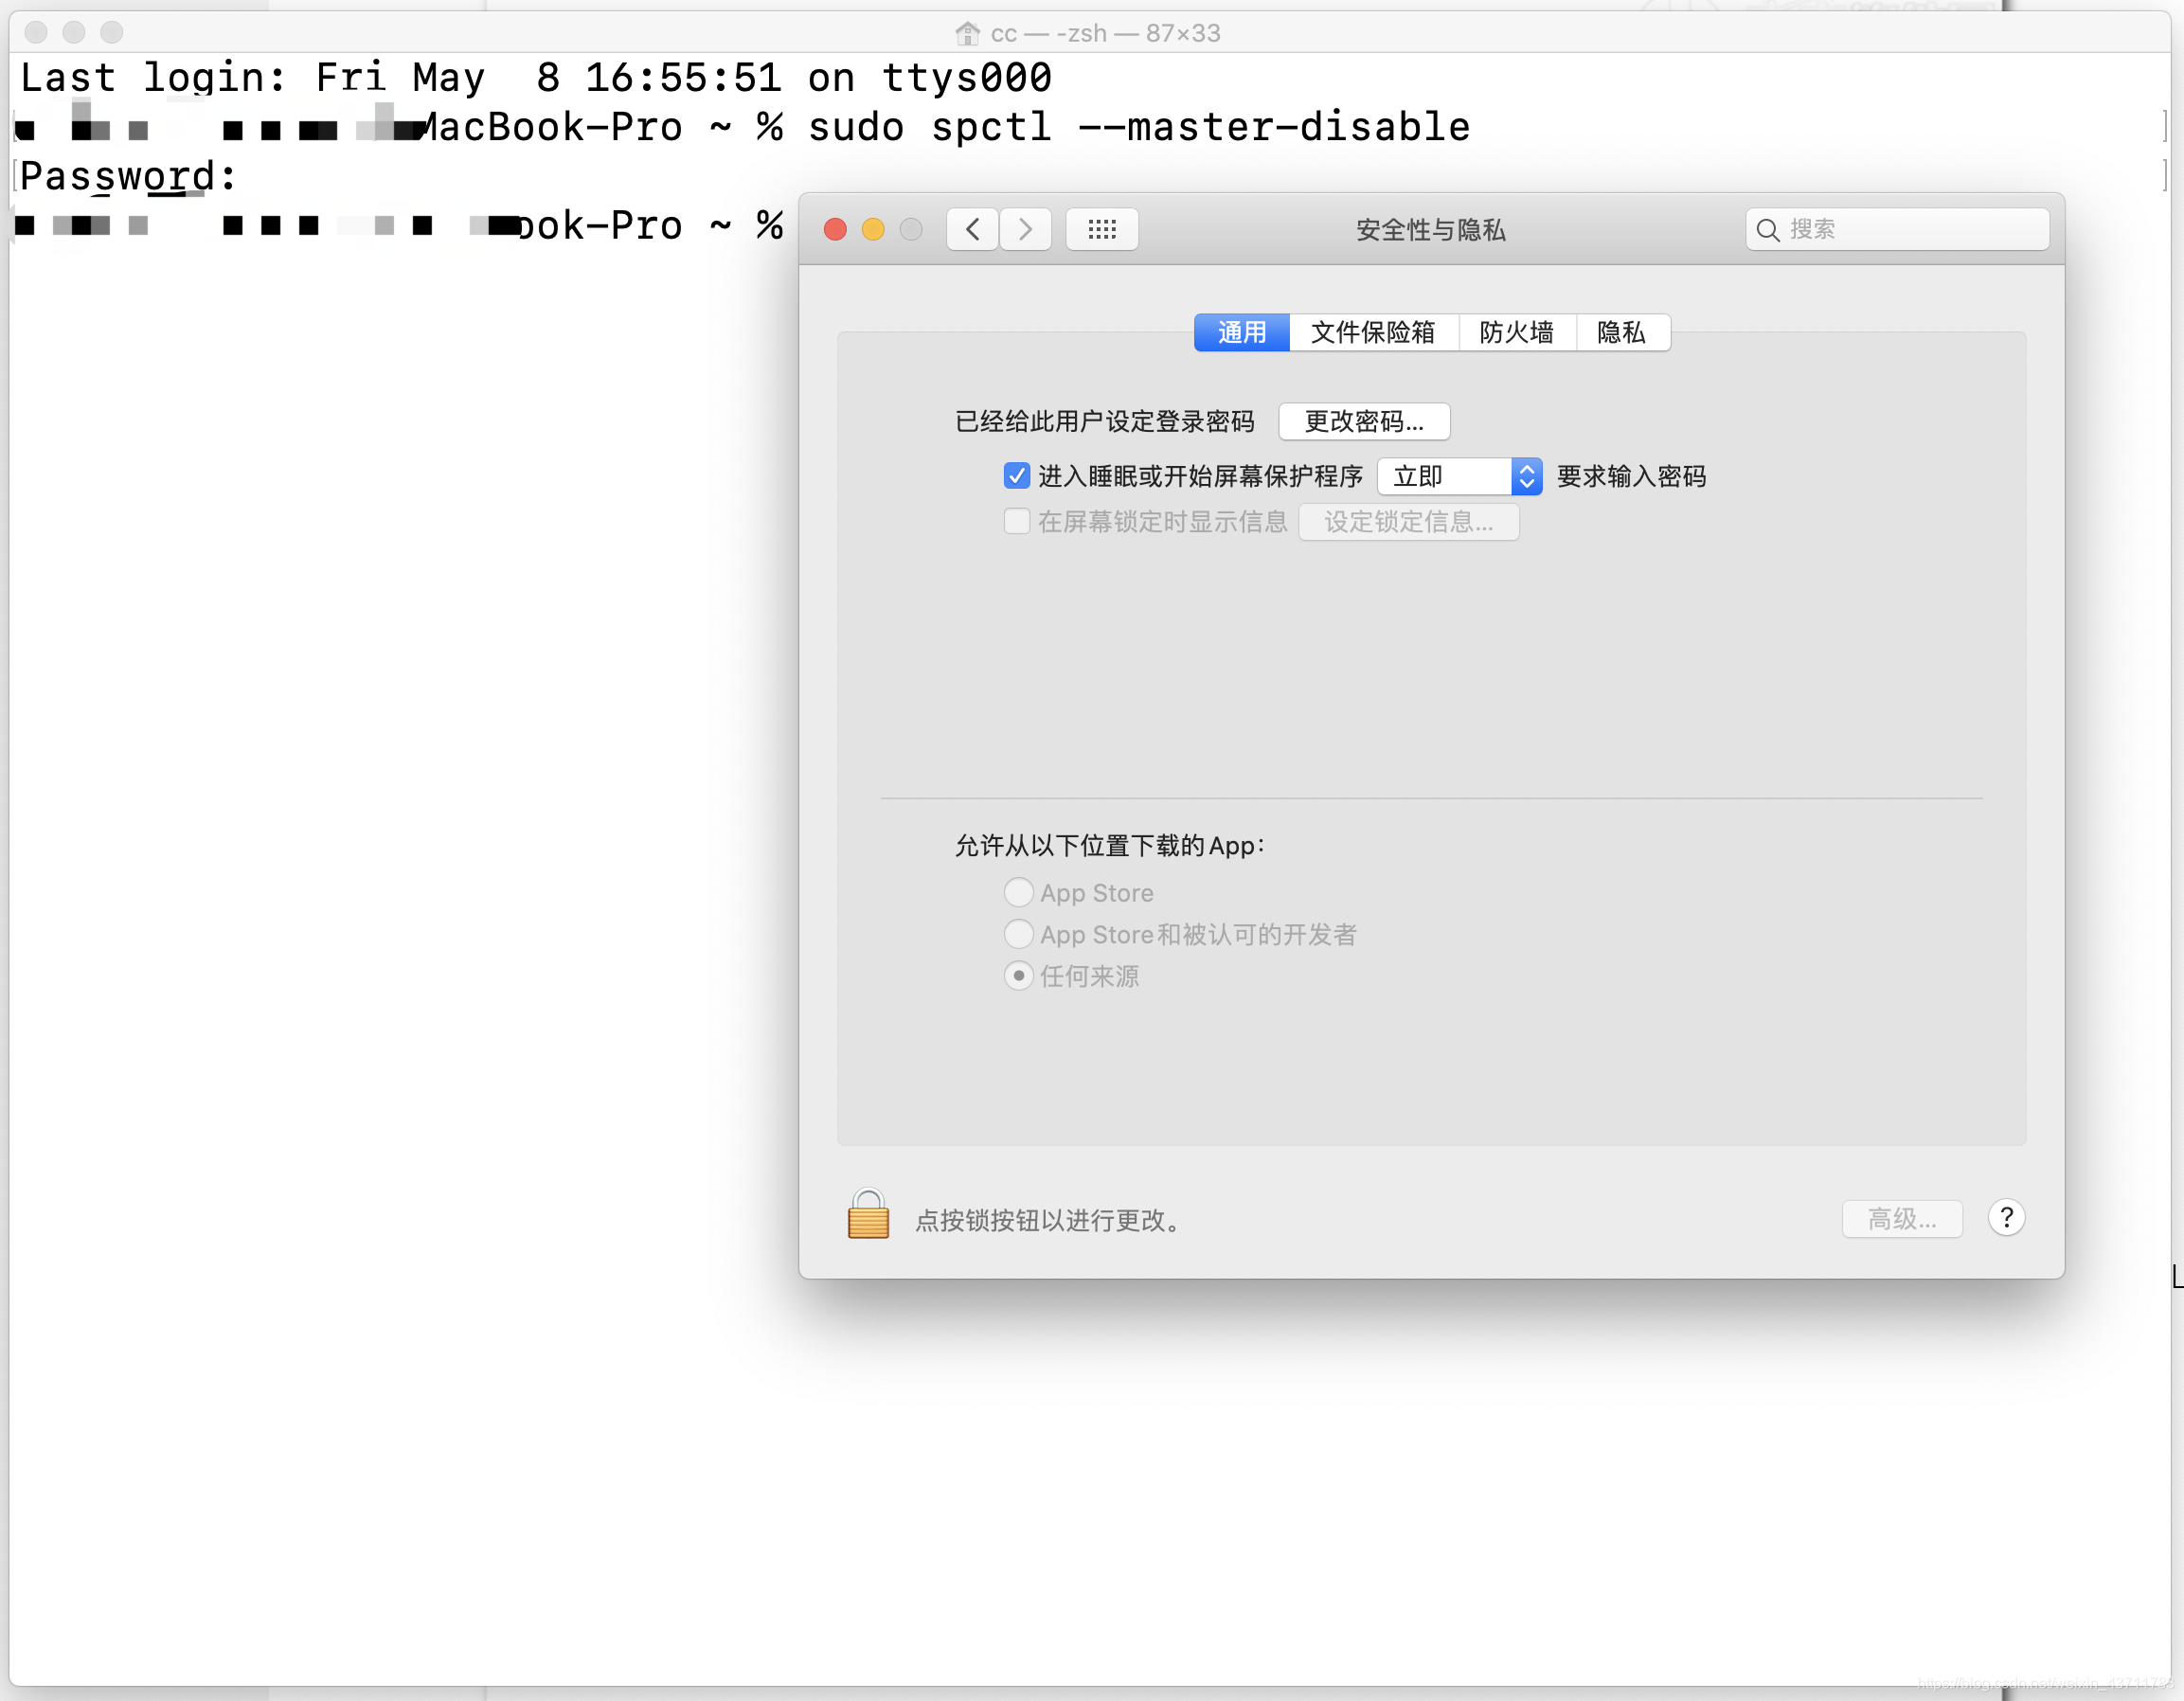Minimize Security & Privacy with yellow button
Image resolution: width=2184 pixels, height=1701 pixels.
point(872,230)
